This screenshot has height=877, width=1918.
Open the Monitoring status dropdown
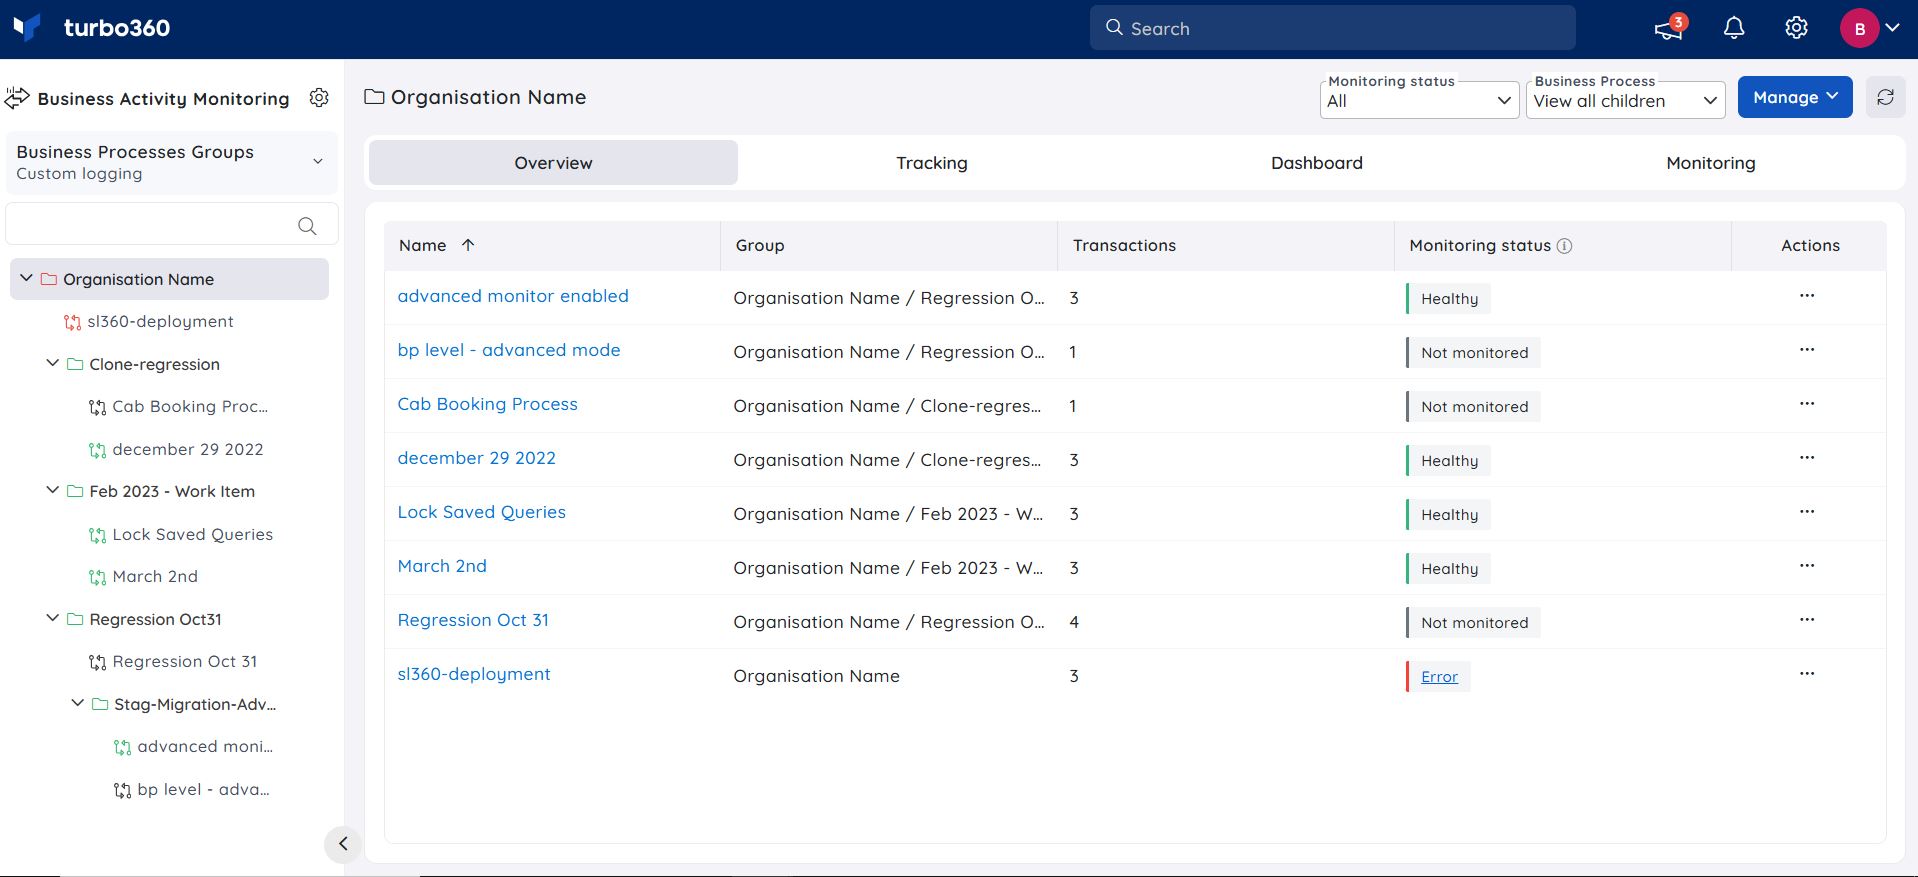pyautogui.click(x=1419, y=100)
